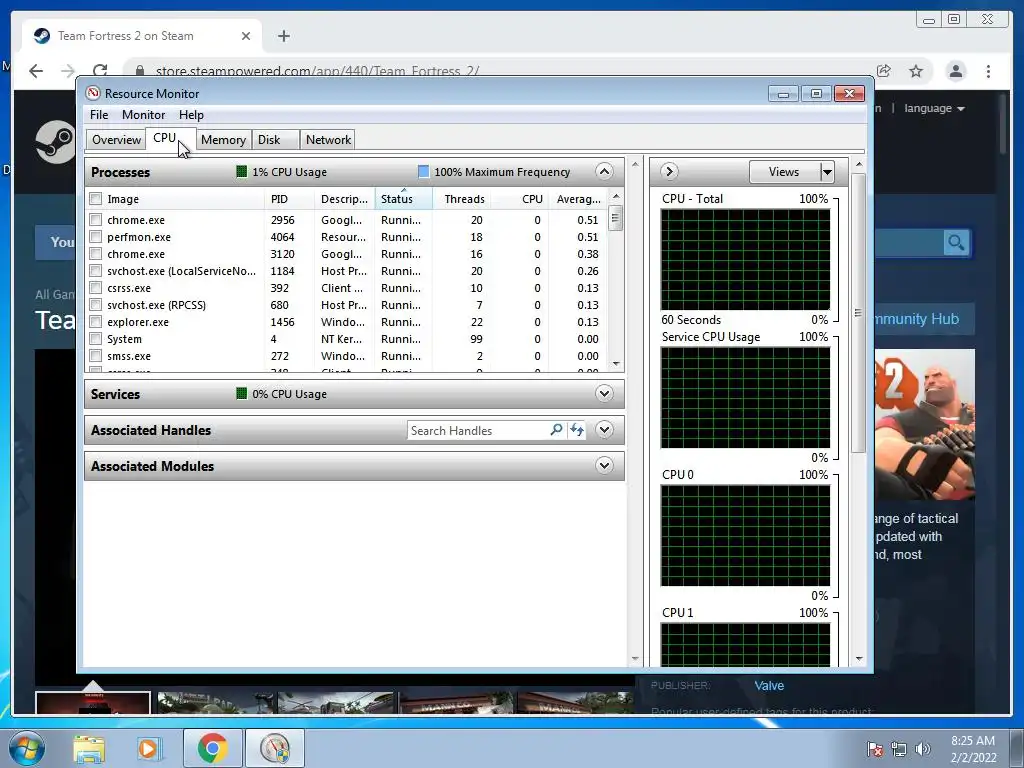Bookmark this page with star icon
Viewport: 1024px width, 768px height.
[916, 71]
